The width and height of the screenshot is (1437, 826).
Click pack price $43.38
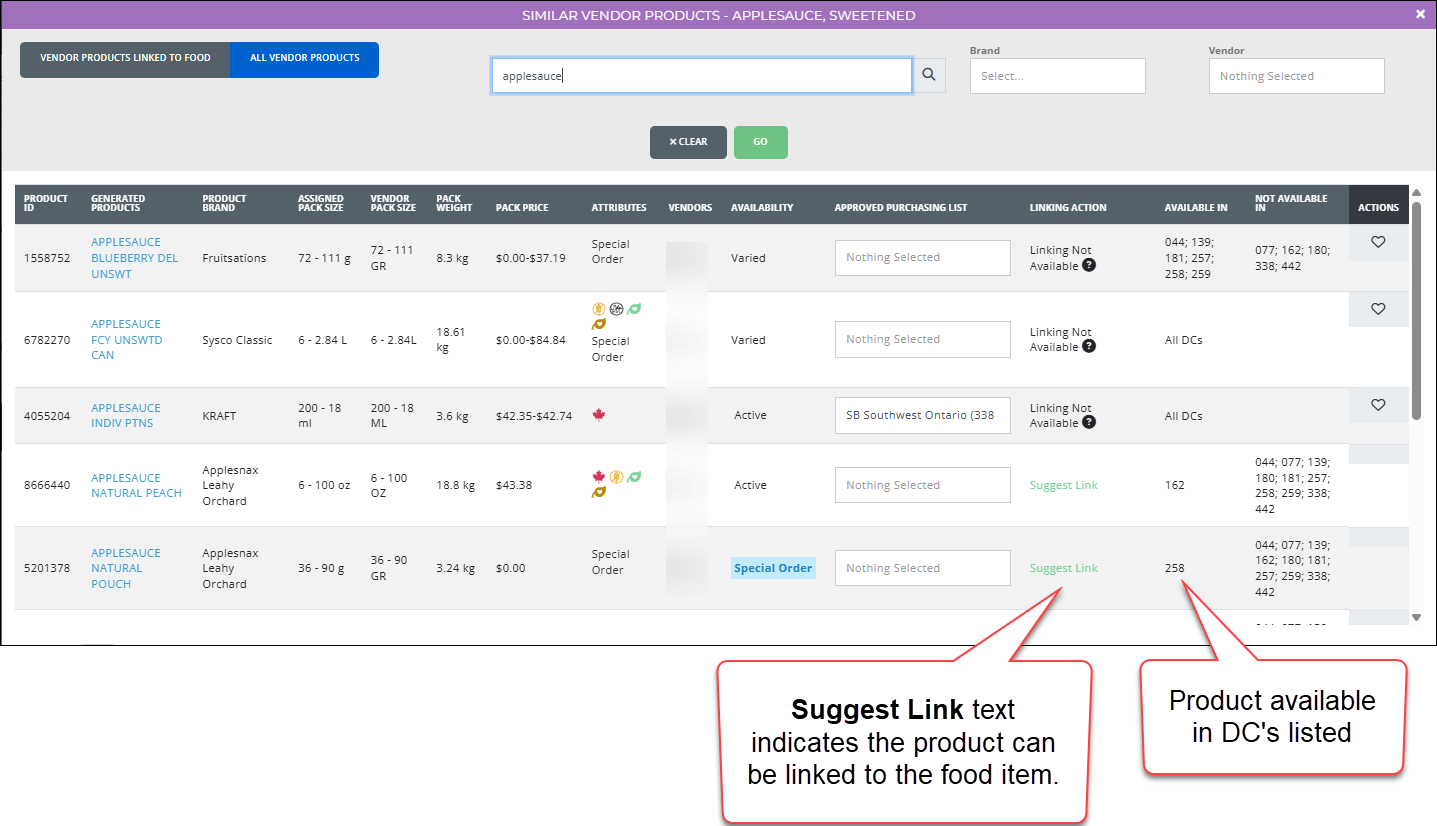(514, 485)
